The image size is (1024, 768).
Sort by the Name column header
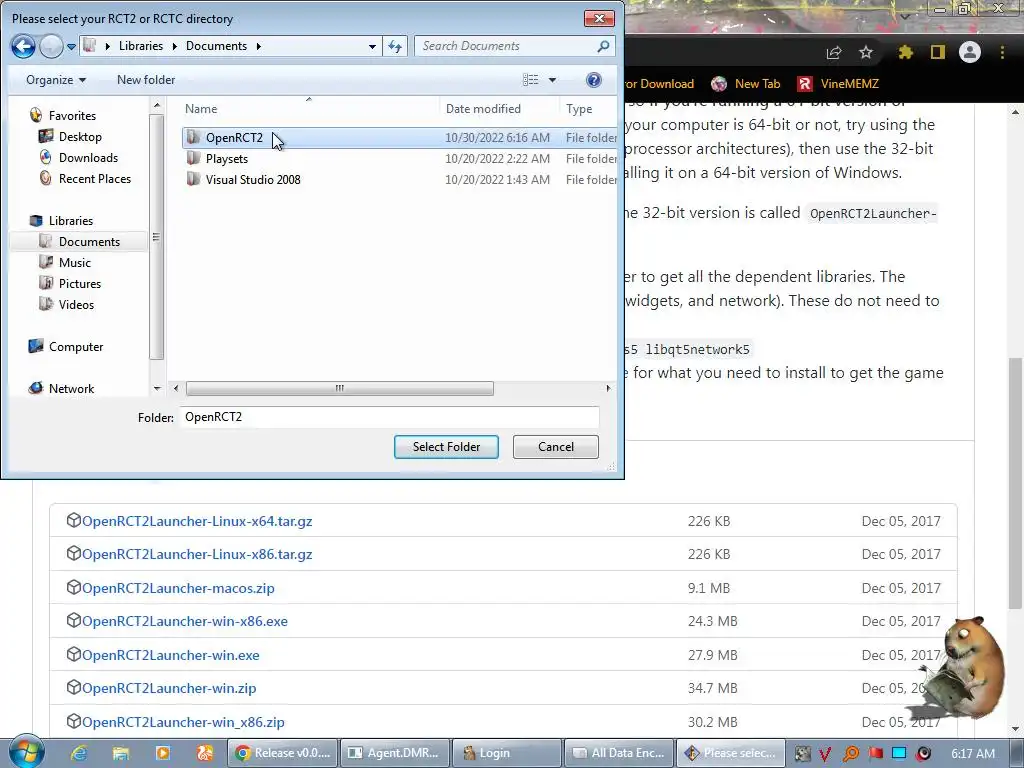308,108
